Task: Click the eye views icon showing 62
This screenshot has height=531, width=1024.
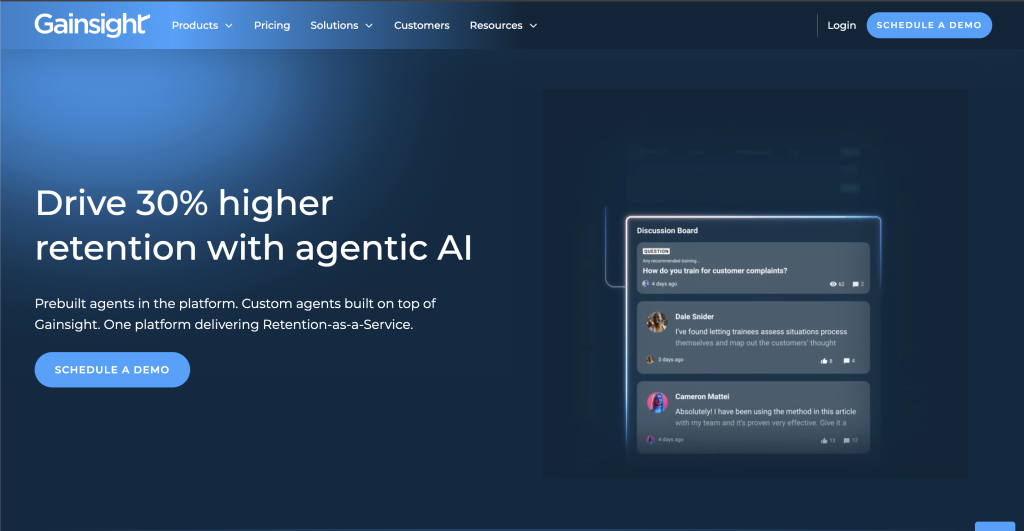Action: [833, 284]
